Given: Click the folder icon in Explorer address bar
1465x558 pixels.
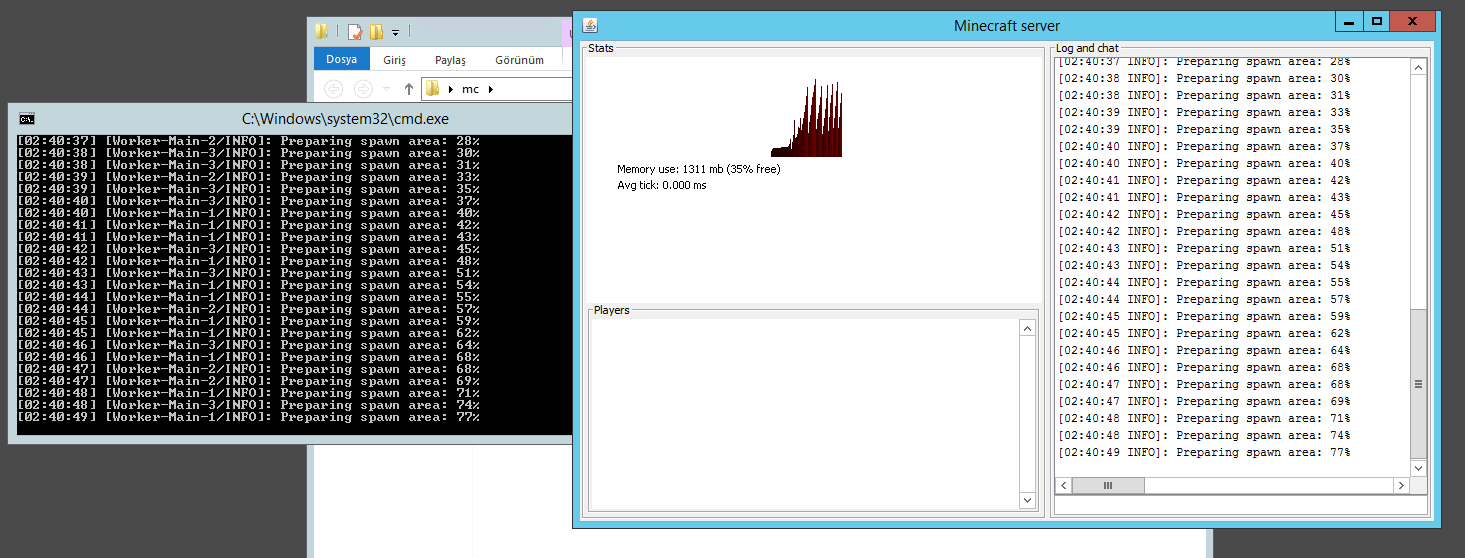Looking at the screenshot, I should point(433,89).
